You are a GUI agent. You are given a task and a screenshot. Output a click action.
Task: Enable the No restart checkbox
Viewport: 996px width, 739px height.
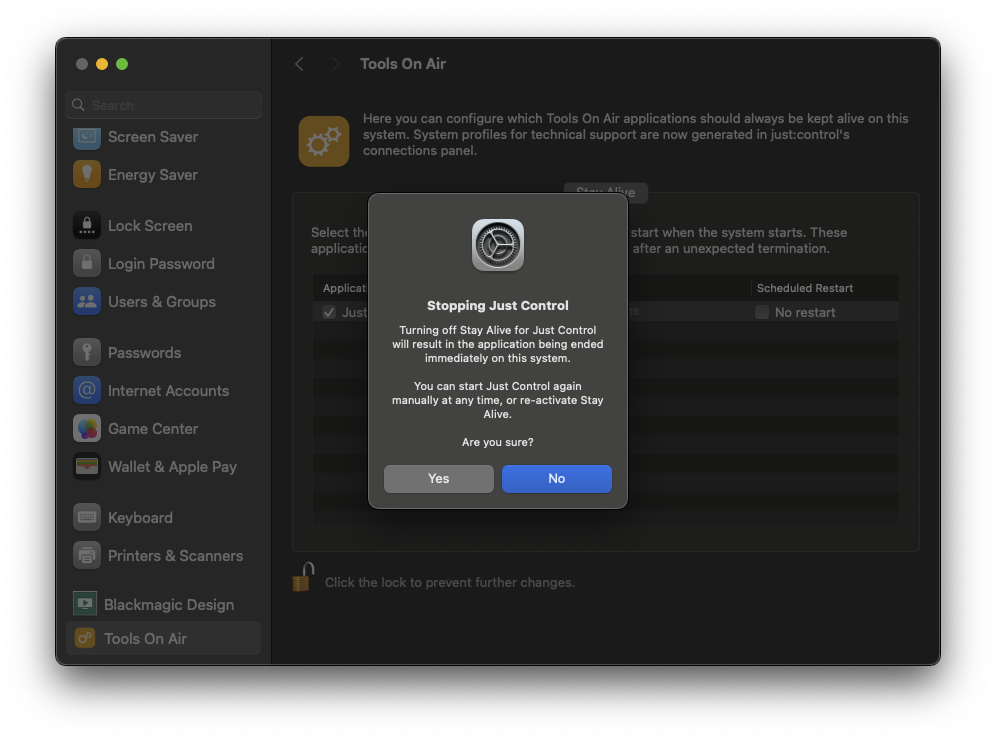coord(762,312)
